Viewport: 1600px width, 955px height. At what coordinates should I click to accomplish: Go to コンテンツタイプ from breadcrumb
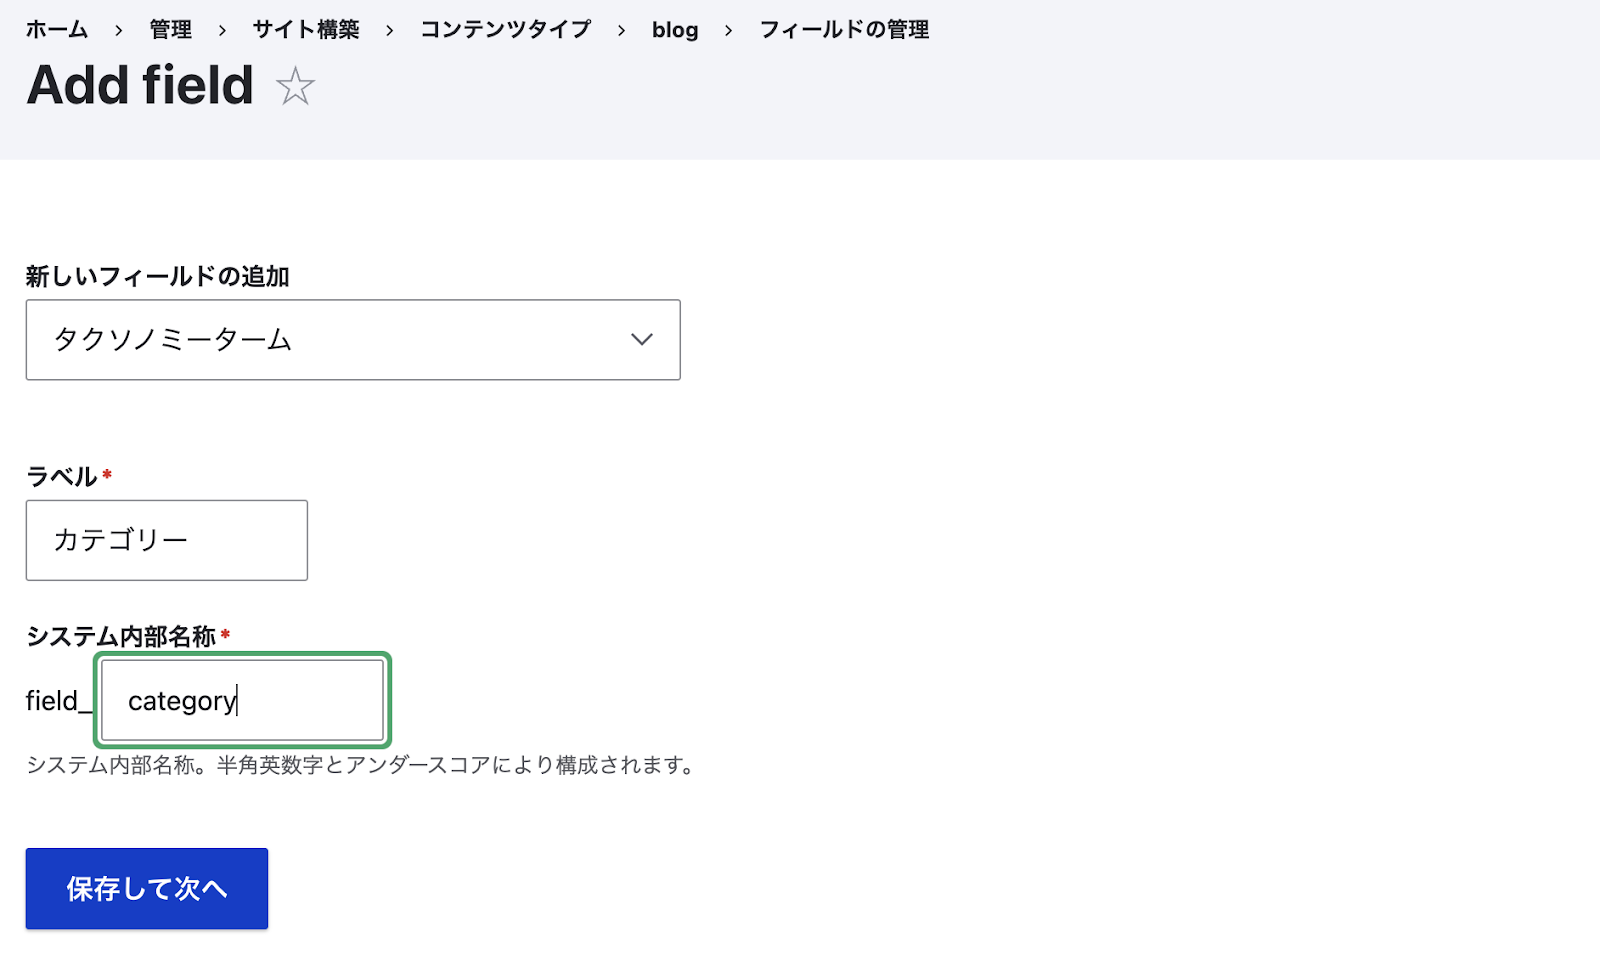[x=505, y=30]
